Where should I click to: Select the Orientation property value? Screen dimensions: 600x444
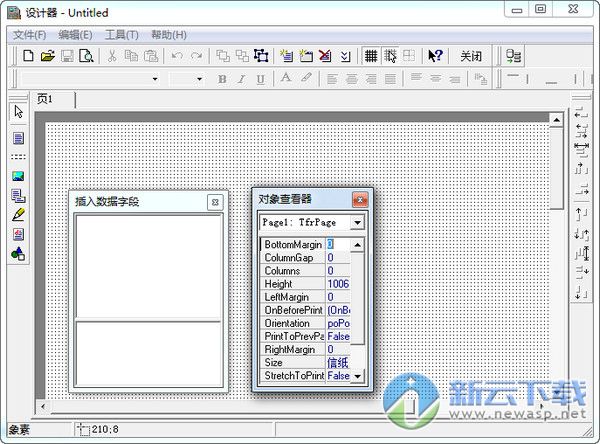click(x=338, y=323)
